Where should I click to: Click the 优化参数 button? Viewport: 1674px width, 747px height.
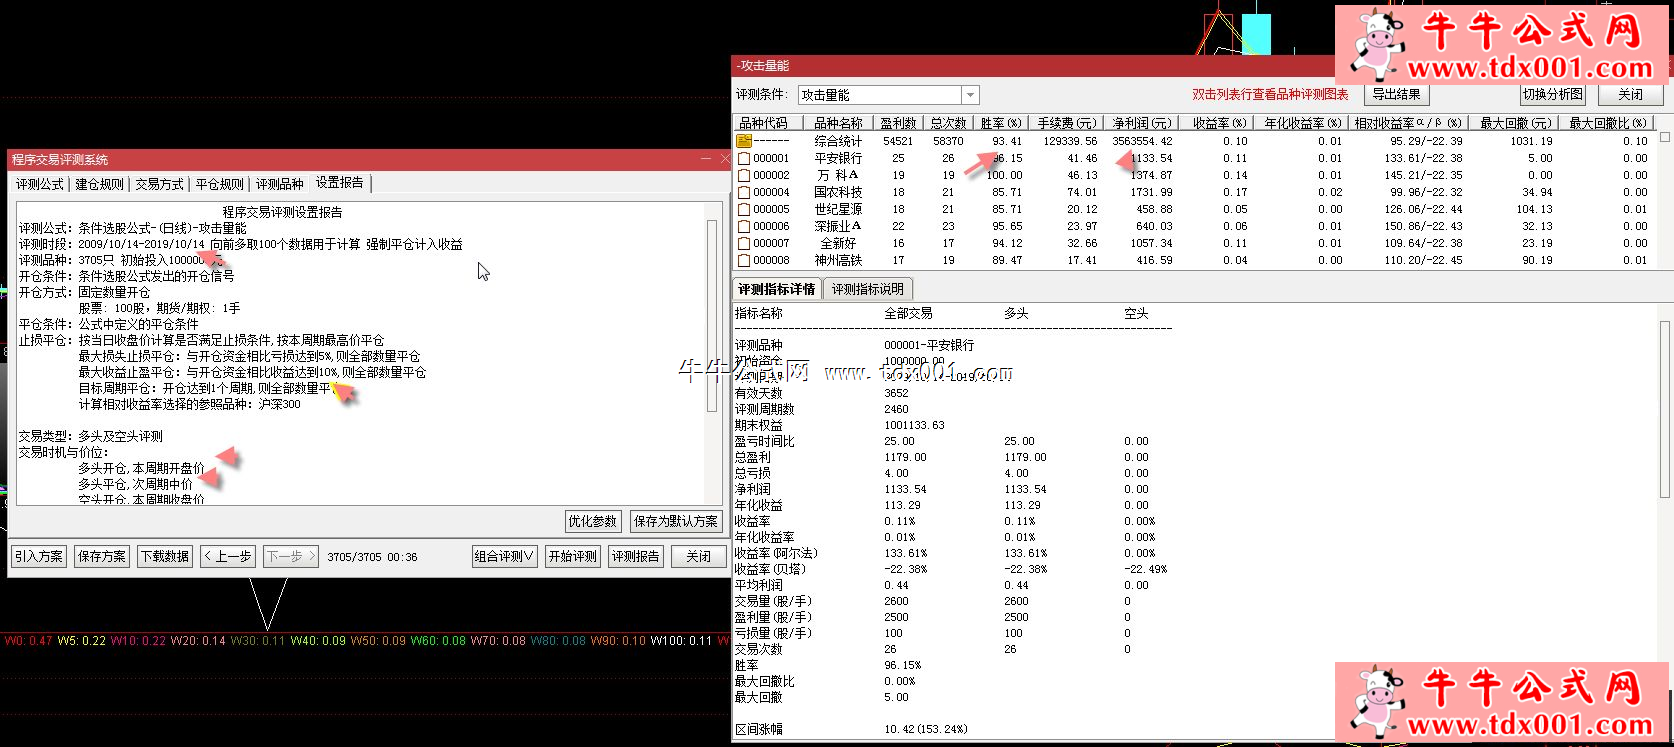[593, 521]
